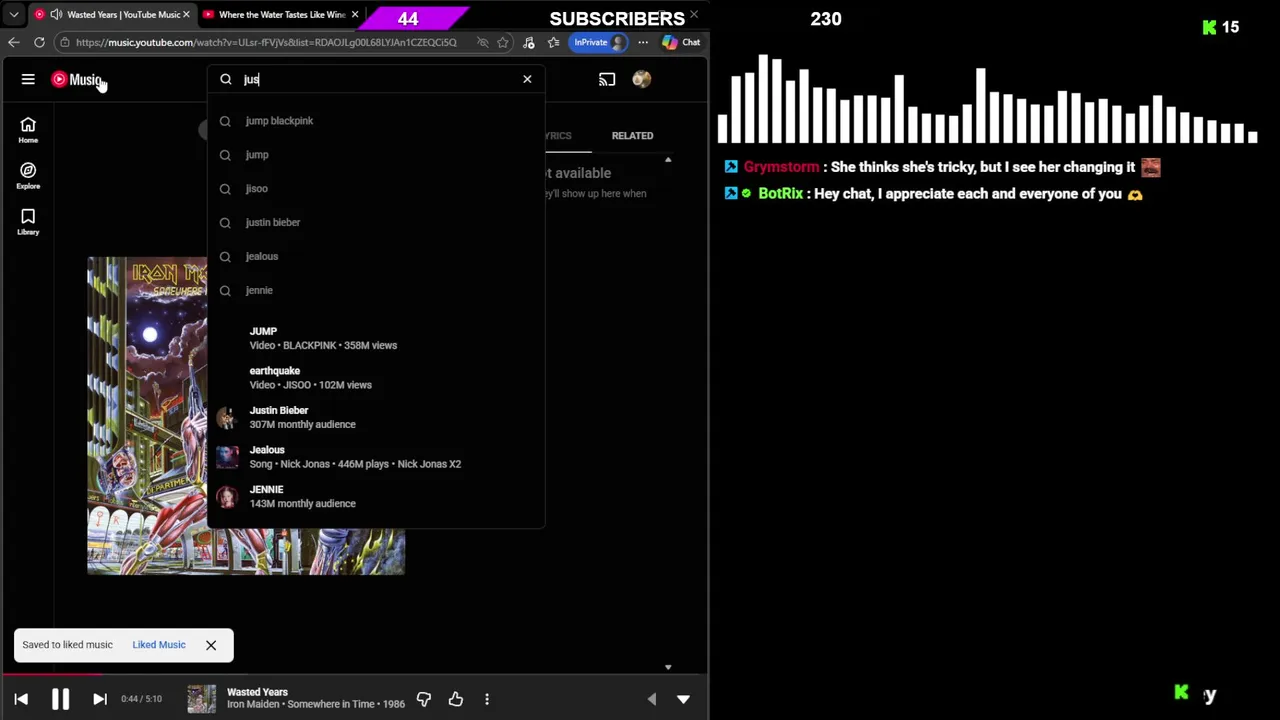This screenshot has height=720, width=1280.
Task: Open the Liked Music link
Action: [x=159, y=645]
